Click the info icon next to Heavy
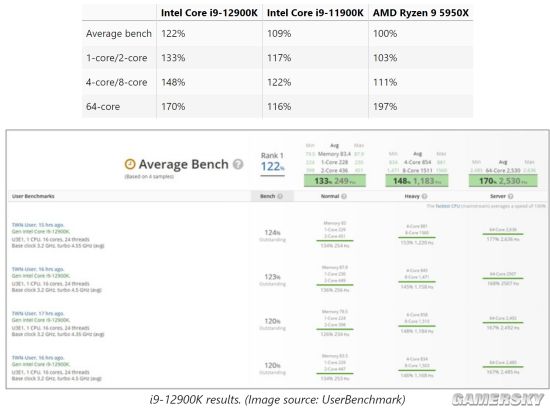The width and height of the screenshot is (550, 411). click(x=424, y=196)
